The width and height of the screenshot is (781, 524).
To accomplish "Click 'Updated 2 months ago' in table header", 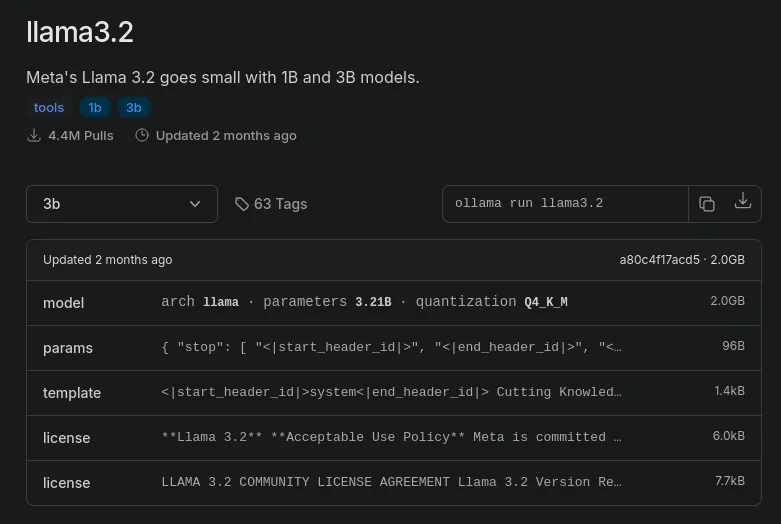I will pyautogui.click(x=108, y=260).
